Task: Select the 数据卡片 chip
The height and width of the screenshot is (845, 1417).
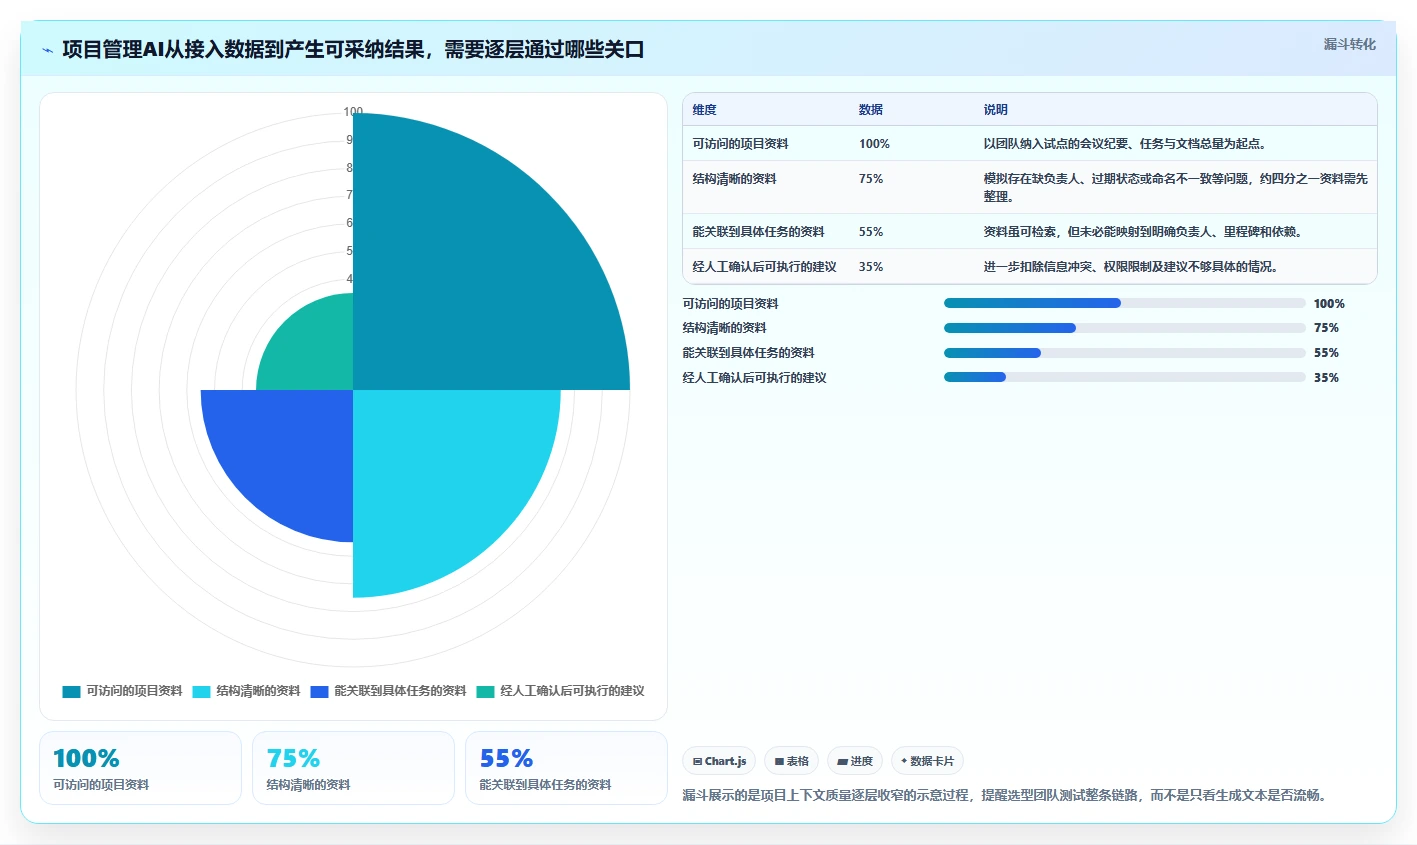Action: [927, 761]
